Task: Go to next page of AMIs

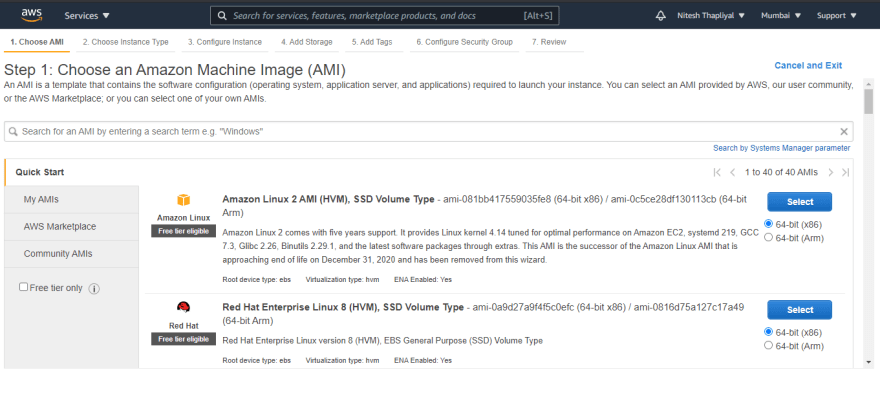Action: coord(831,172)
